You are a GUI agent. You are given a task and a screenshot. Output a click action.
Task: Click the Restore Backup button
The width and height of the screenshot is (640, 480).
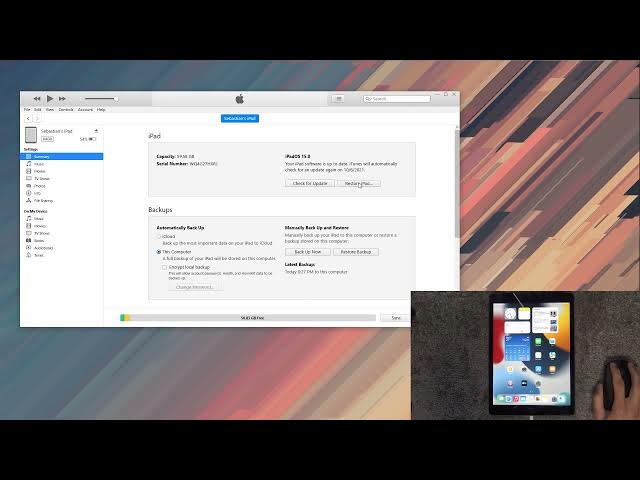[356, 252]
